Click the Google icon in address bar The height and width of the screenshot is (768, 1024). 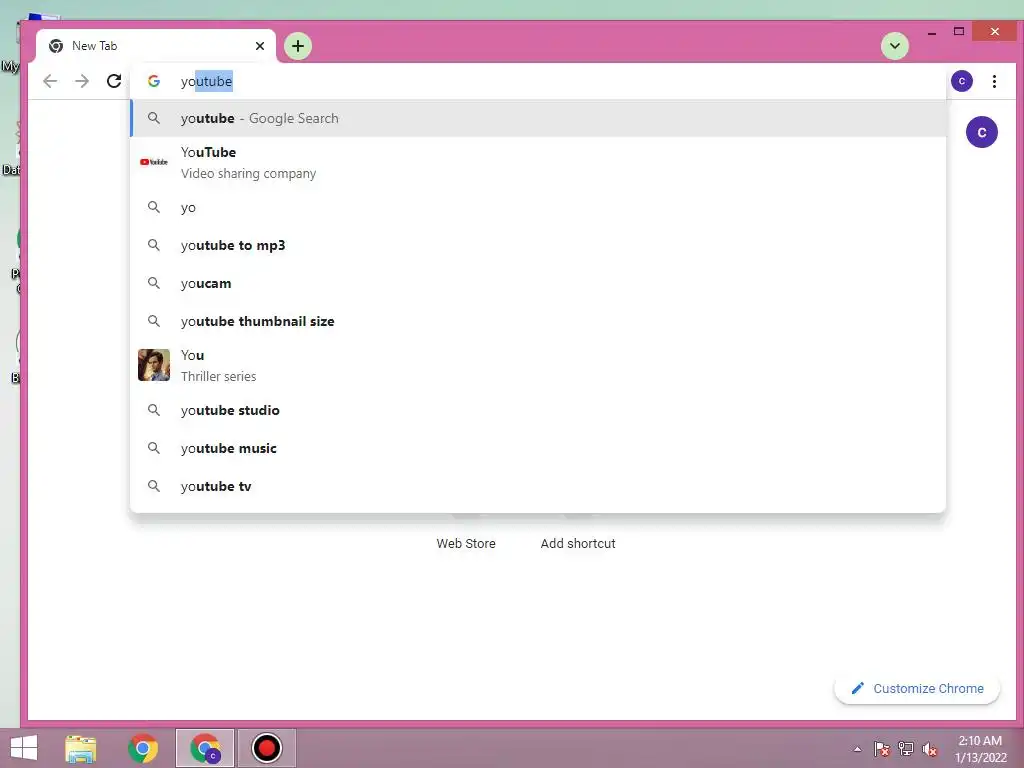coord(153,81)
